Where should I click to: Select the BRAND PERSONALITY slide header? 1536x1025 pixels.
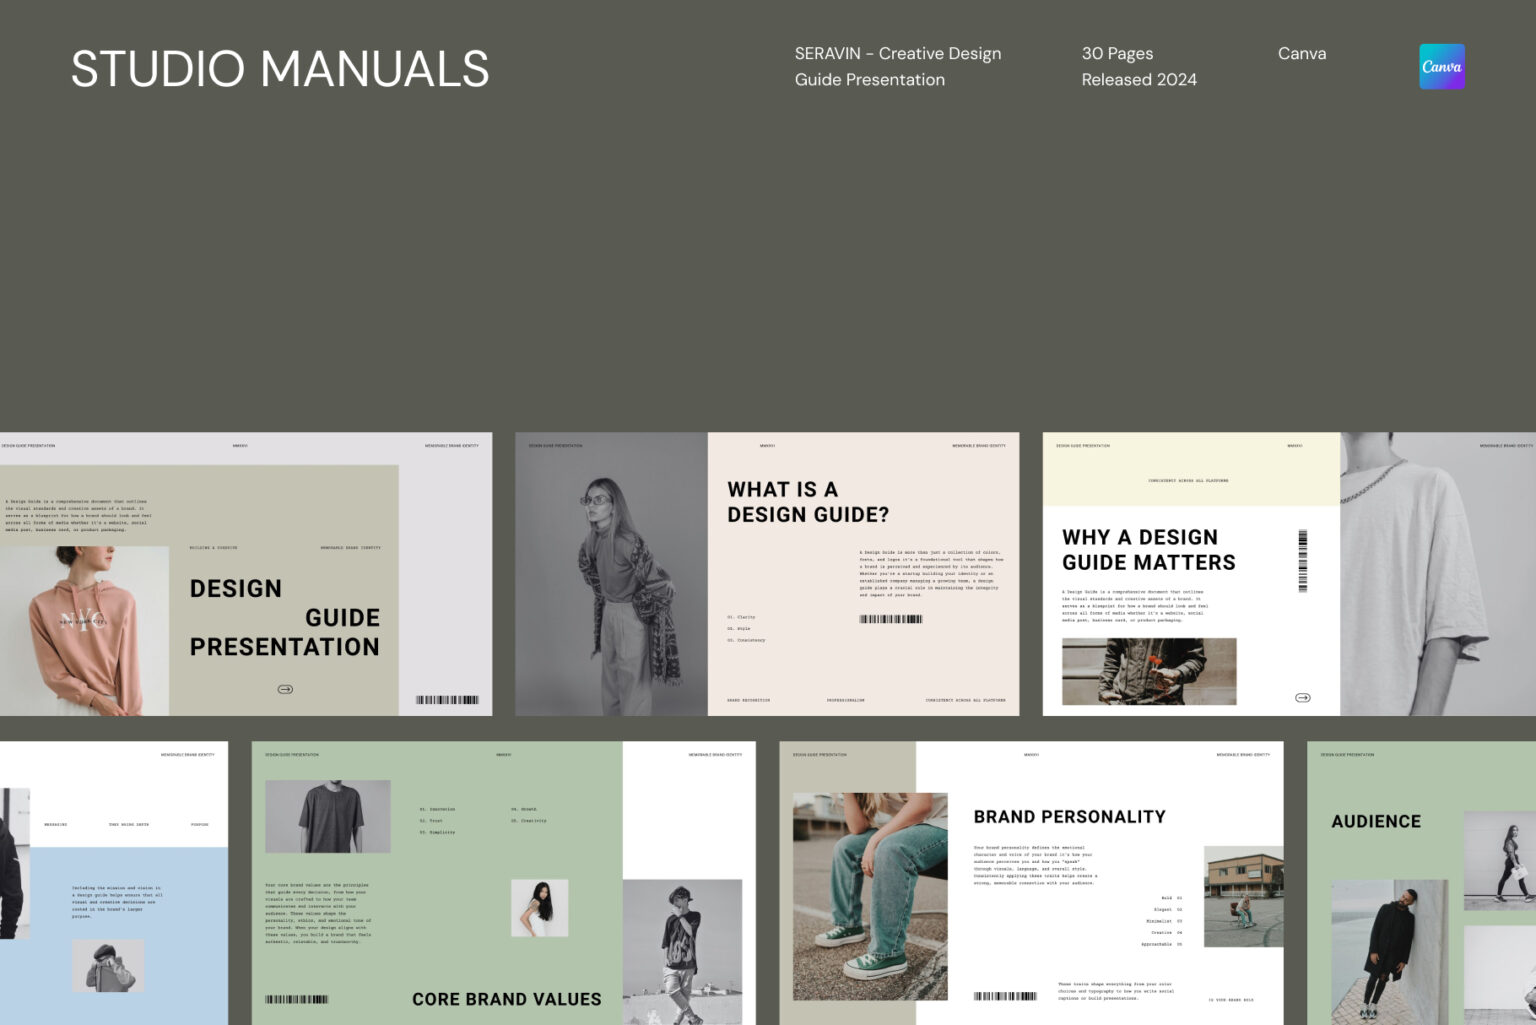point(1071,816)
